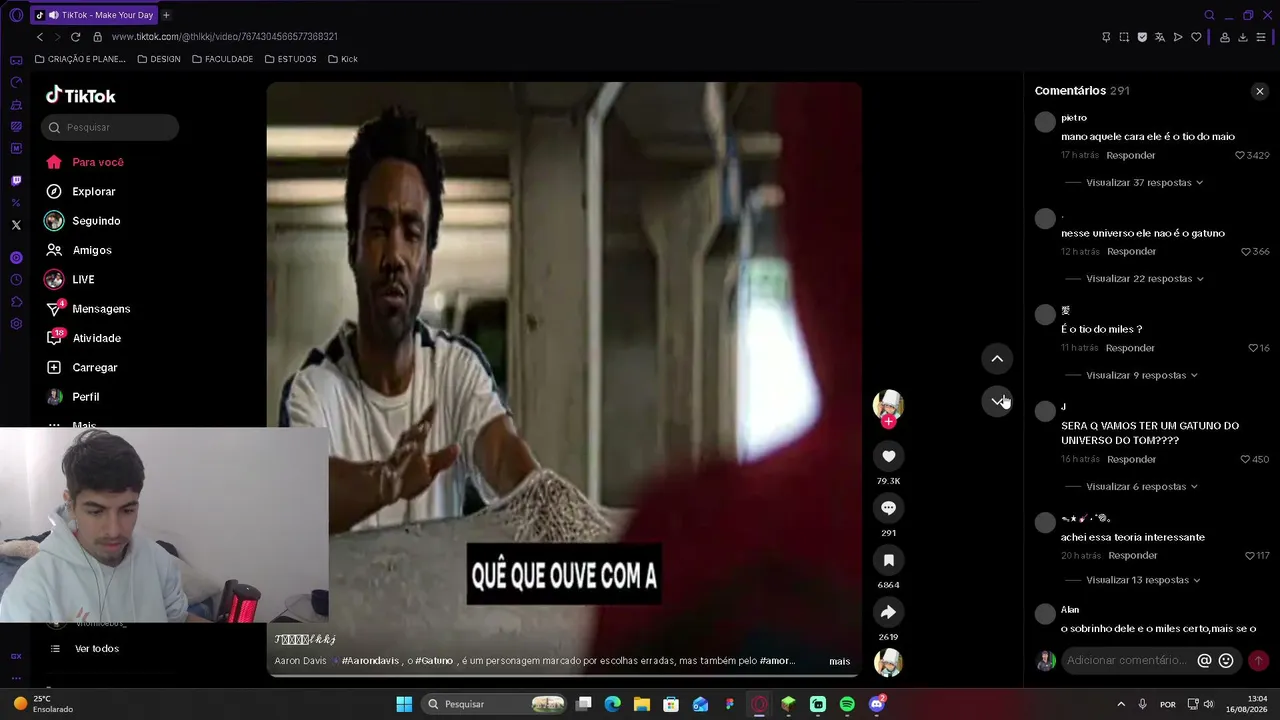Image resolution: width=1280 pixels, height=720 pixels.
Task: Open the Carregar upload page
Action: (x=82, y=367)
